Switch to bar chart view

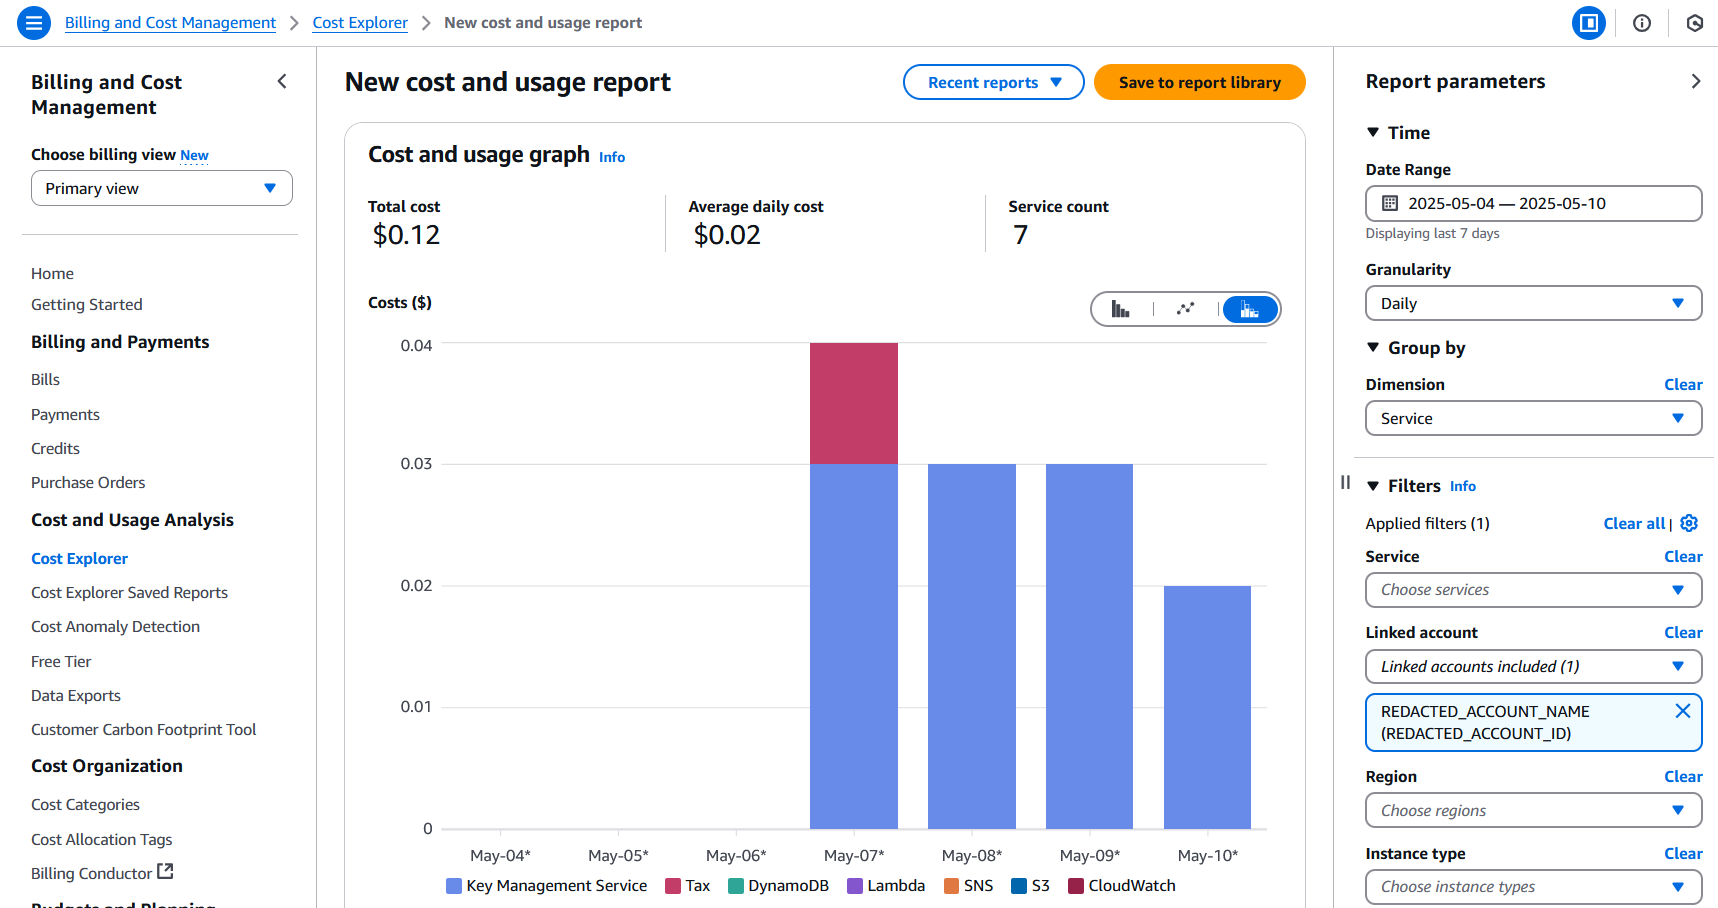tap(1121, 309)
